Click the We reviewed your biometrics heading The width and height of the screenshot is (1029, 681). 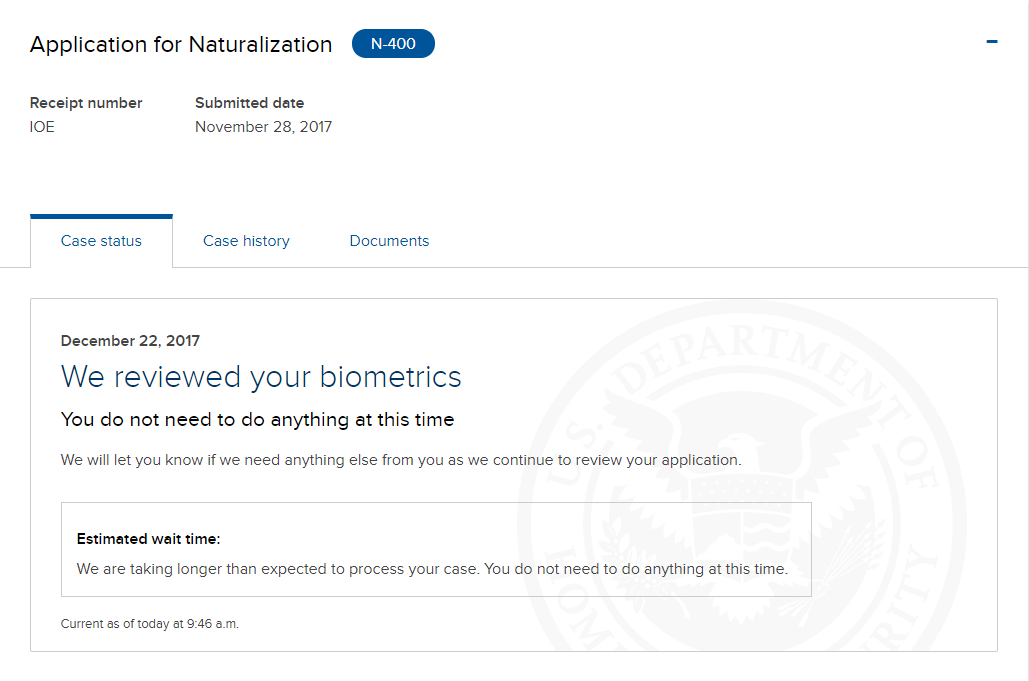(261, 377)
